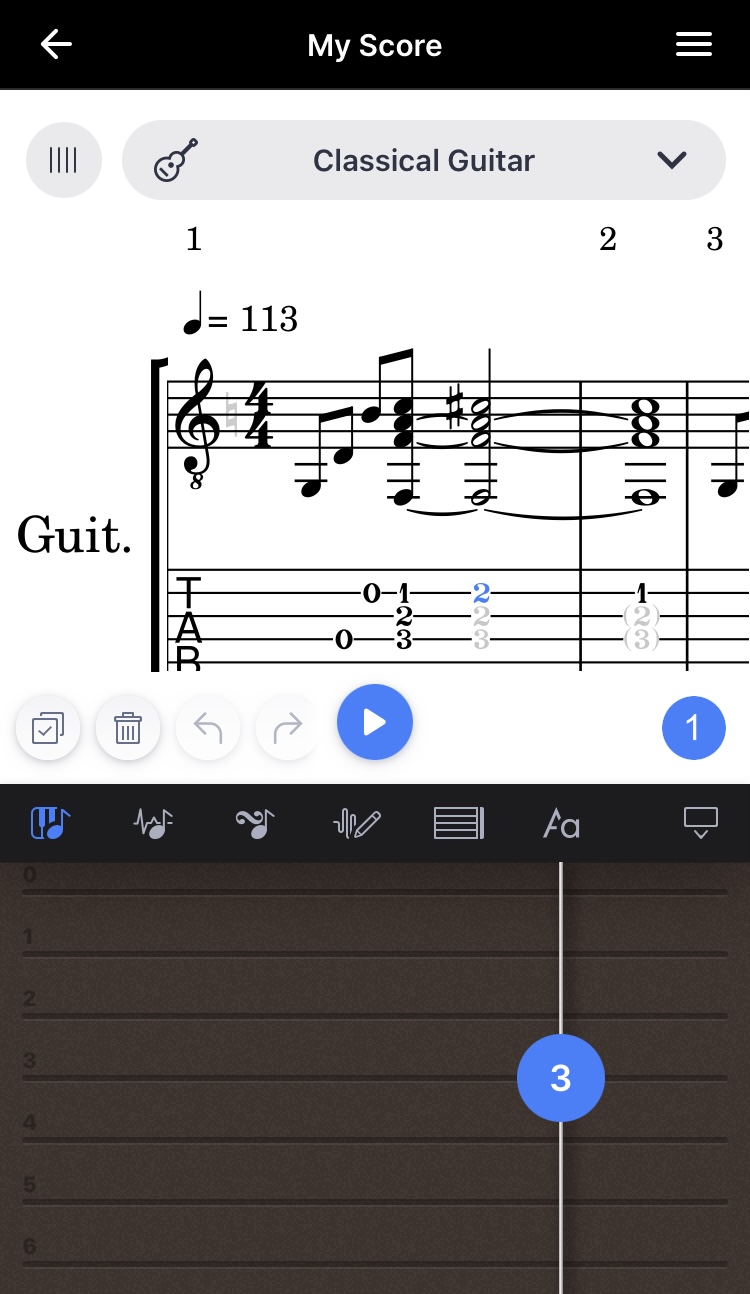Click the chevron next to Classical Guitar
Viewport: 750px width, 1294px height.
[x=671, y=160]
